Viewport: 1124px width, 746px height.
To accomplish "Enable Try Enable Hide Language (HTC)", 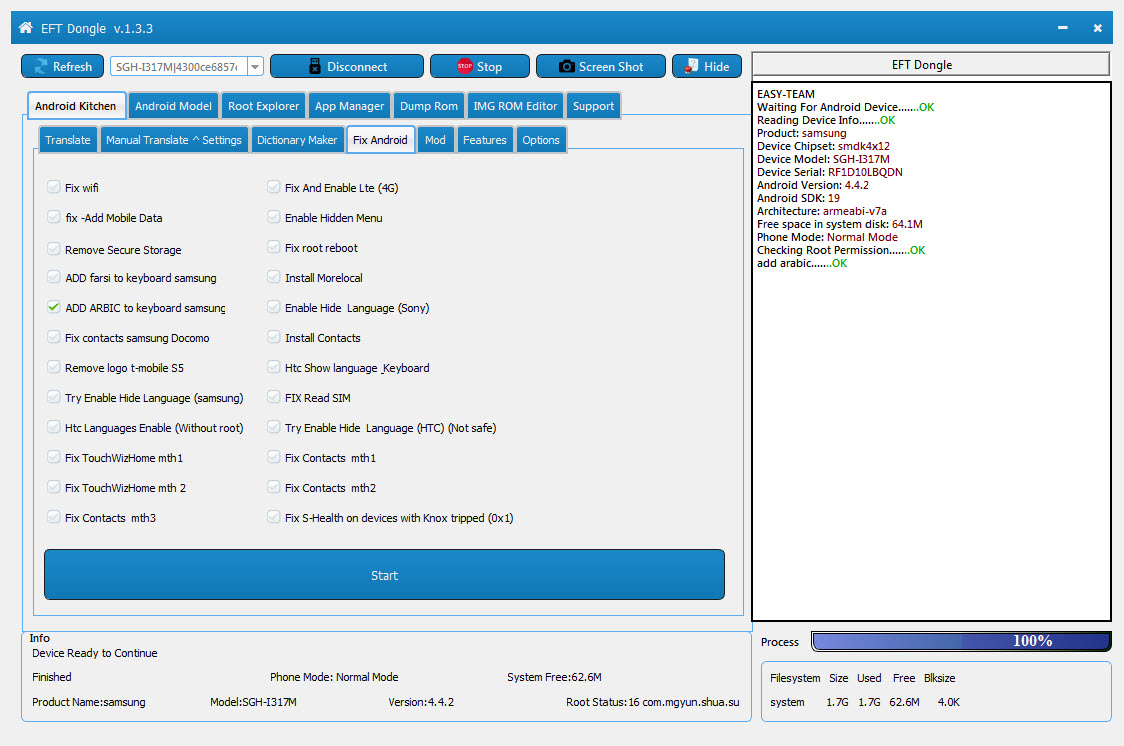I will (273, 427).
